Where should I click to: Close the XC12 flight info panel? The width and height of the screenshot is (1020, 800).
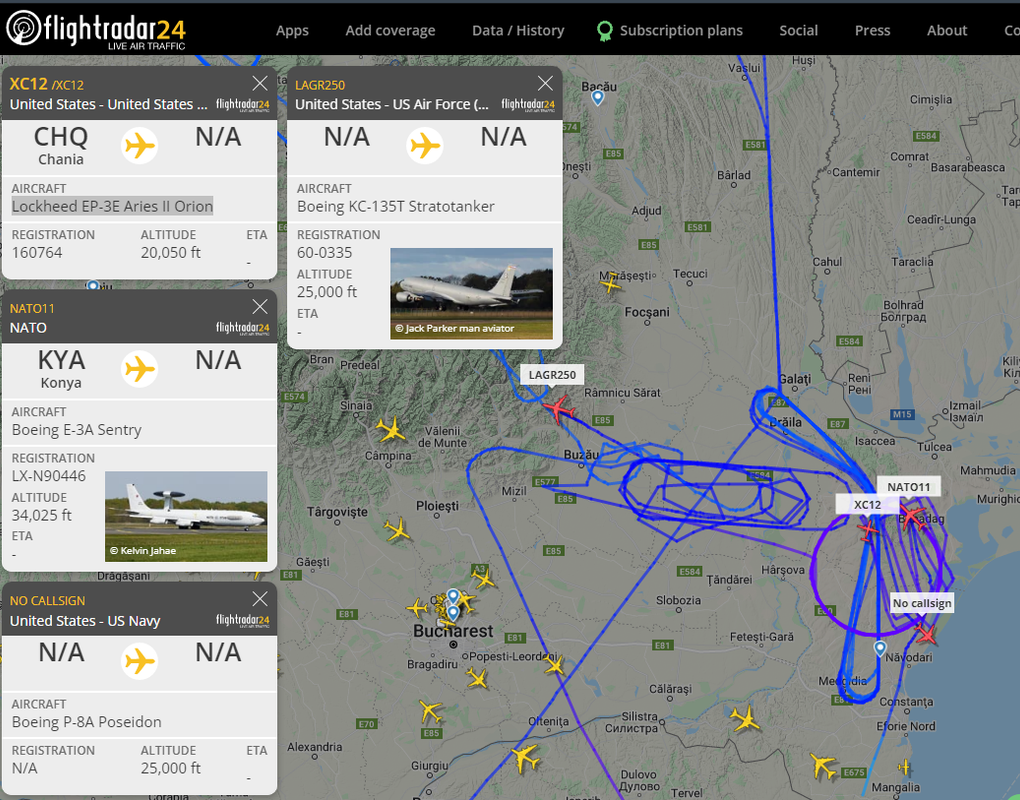(260, 83)
